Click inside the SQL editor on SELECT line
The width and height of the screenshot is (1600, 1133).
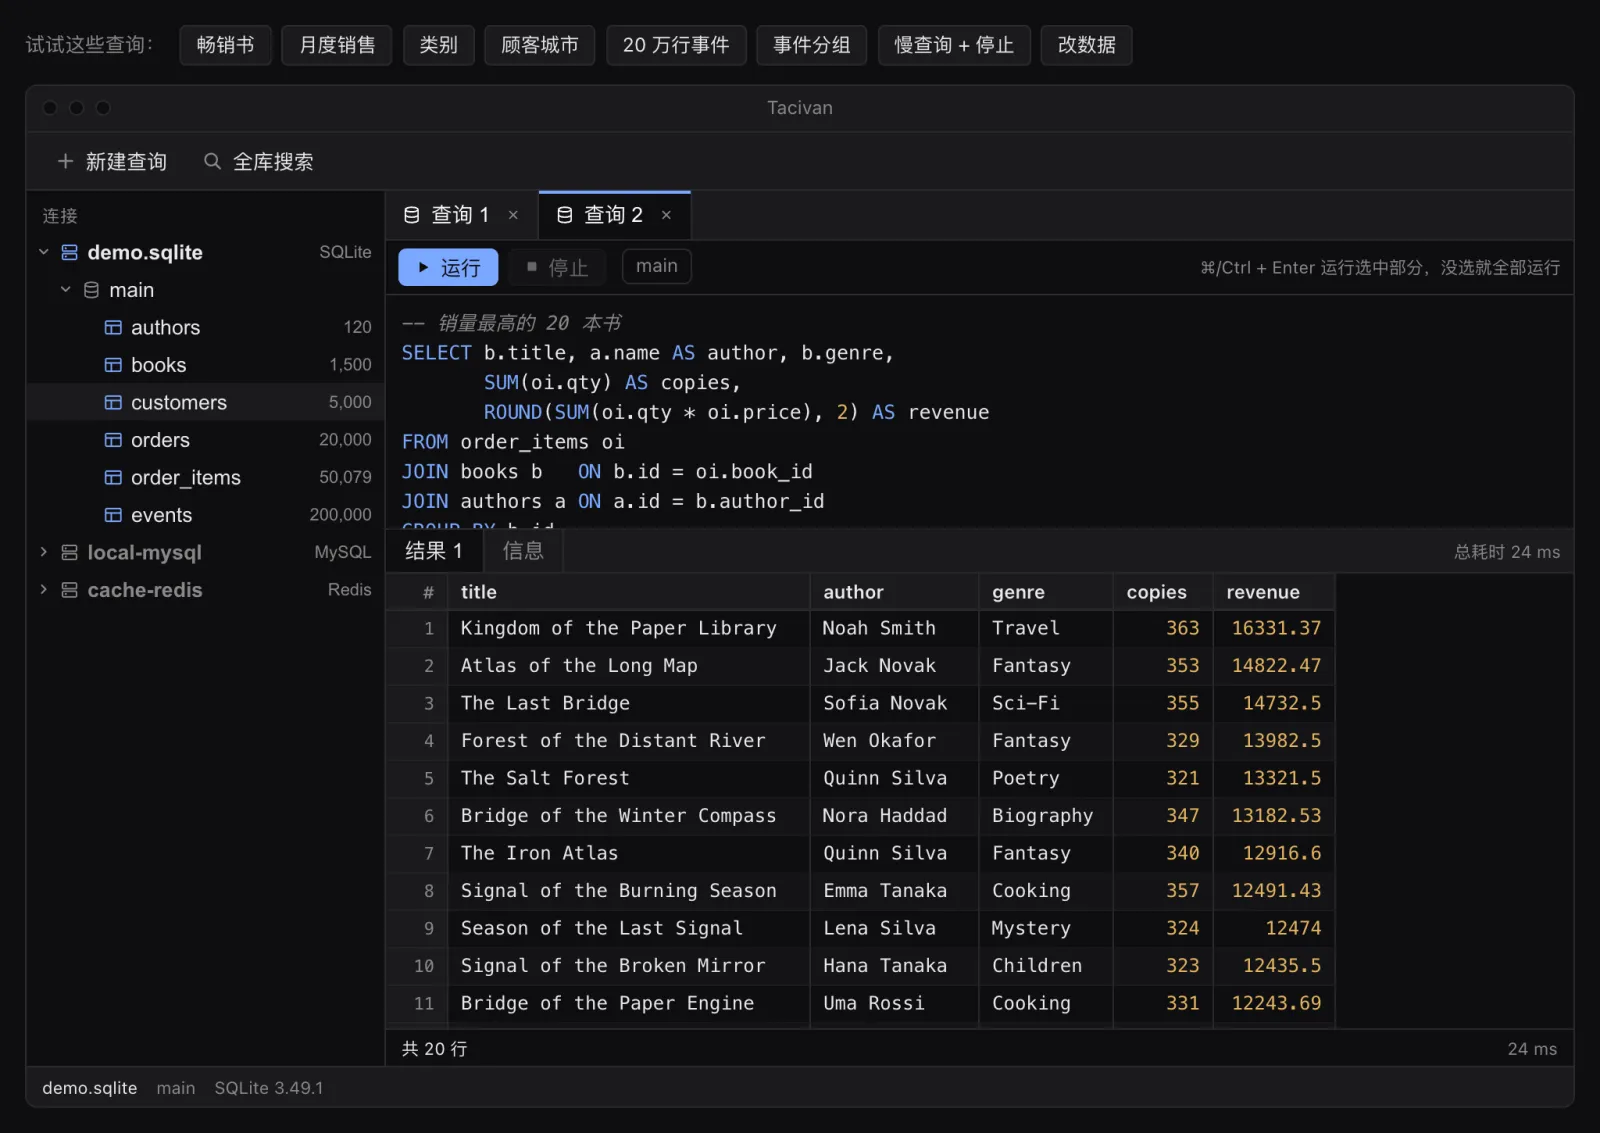[648, 353]
